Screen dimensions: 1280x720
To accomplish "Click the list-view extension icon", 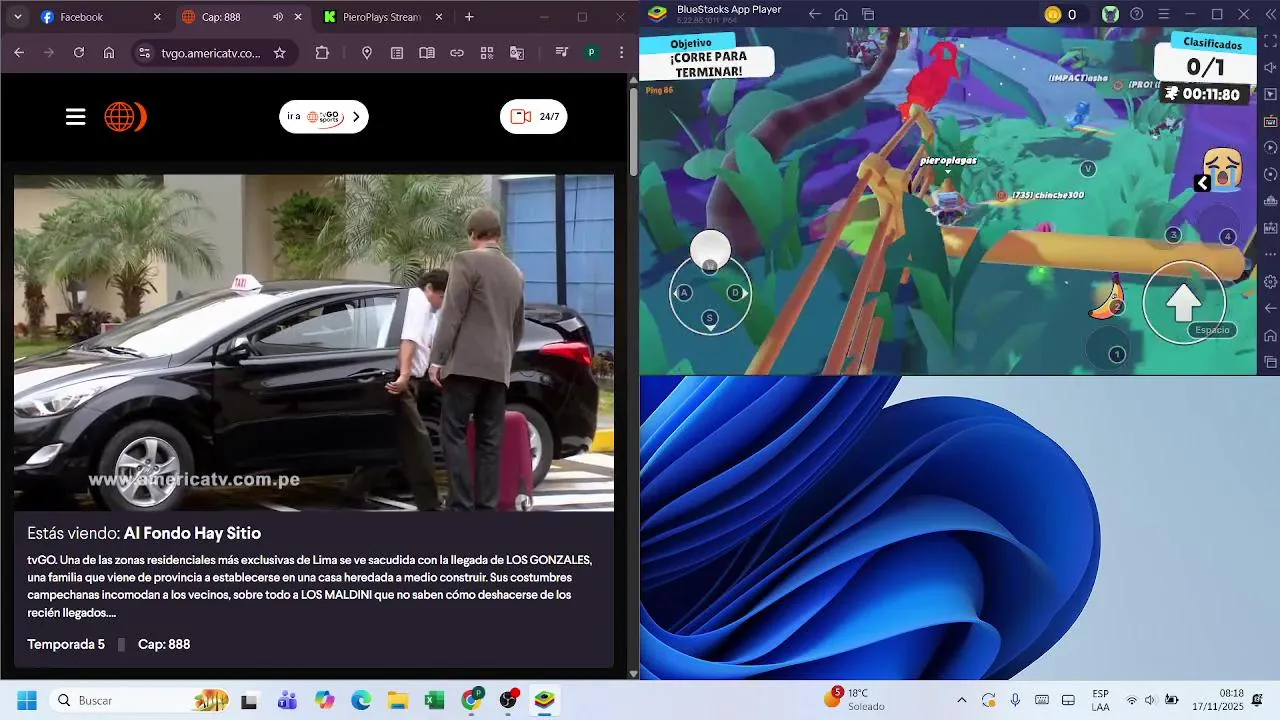I will [x=397, y=53].
